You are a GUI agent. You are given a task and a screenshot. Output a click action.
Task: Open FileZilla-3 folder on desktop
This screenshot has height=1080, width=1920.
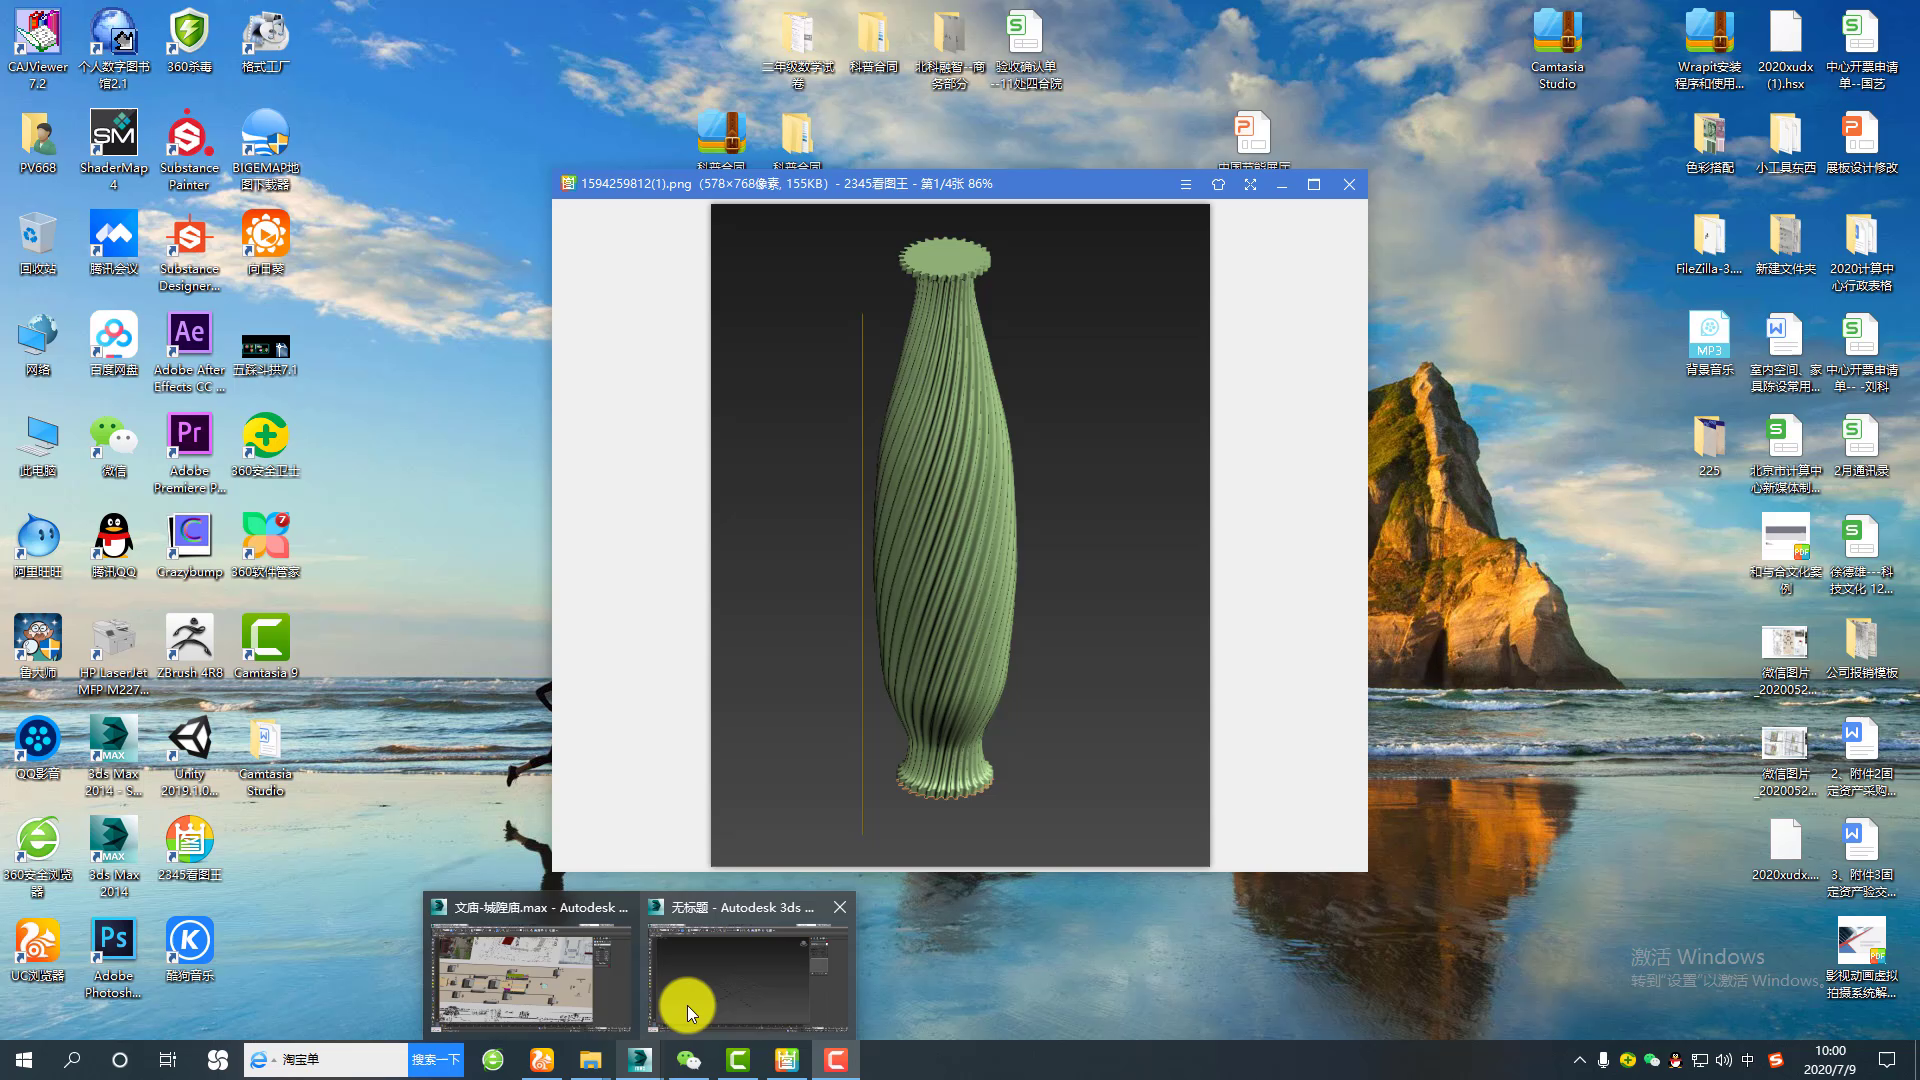1709,242
